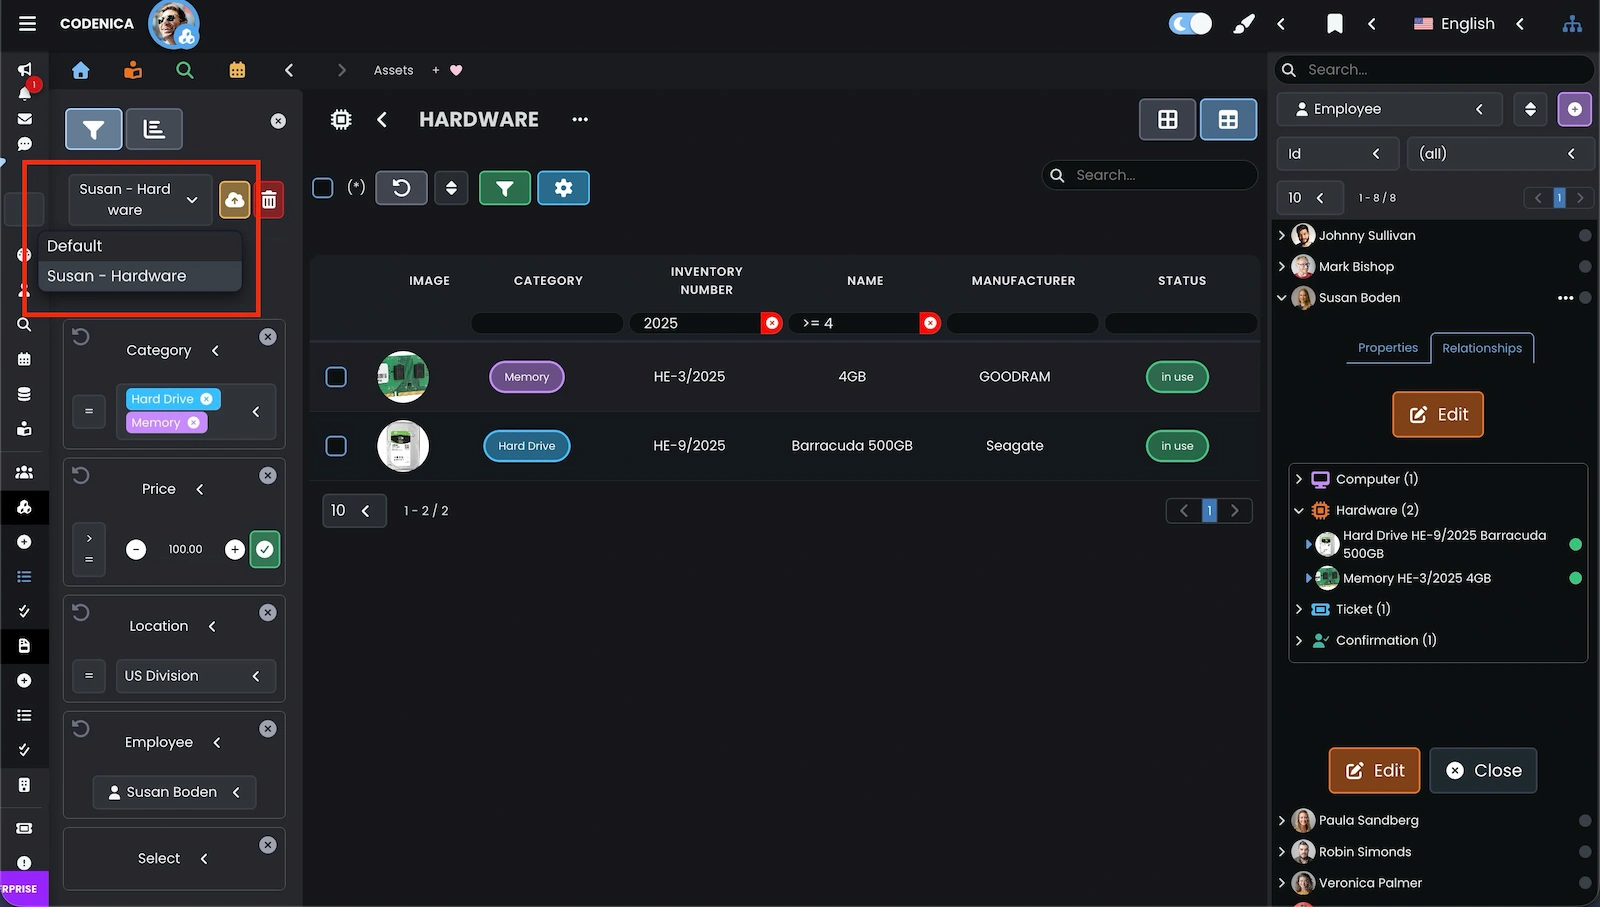Switch to the Properties tab for Susan Boden

(1387, 348)
